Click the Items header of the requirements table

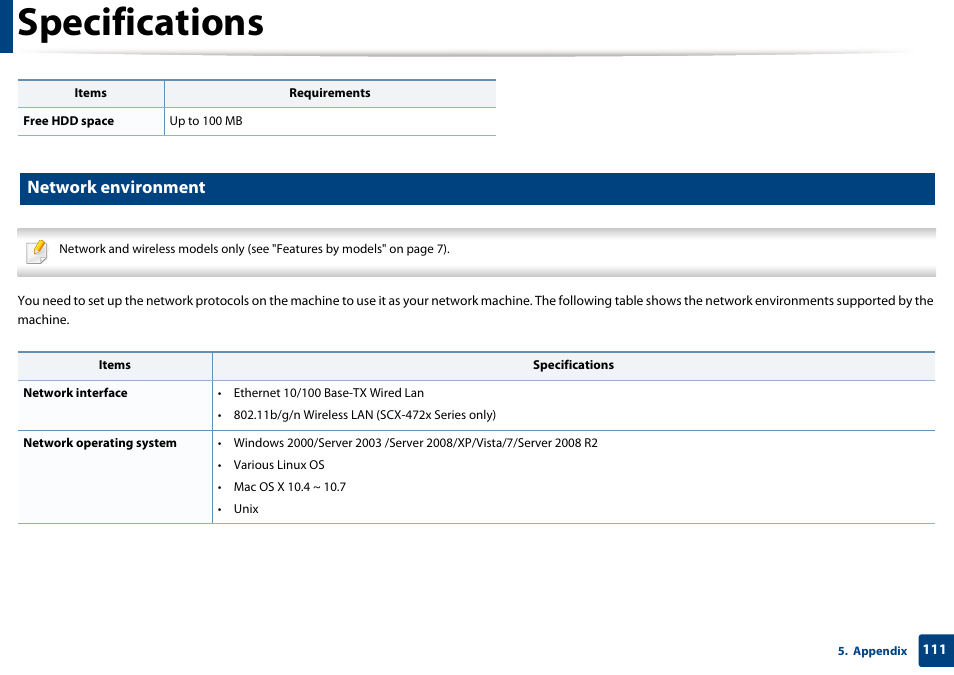(x=91, y=93)
